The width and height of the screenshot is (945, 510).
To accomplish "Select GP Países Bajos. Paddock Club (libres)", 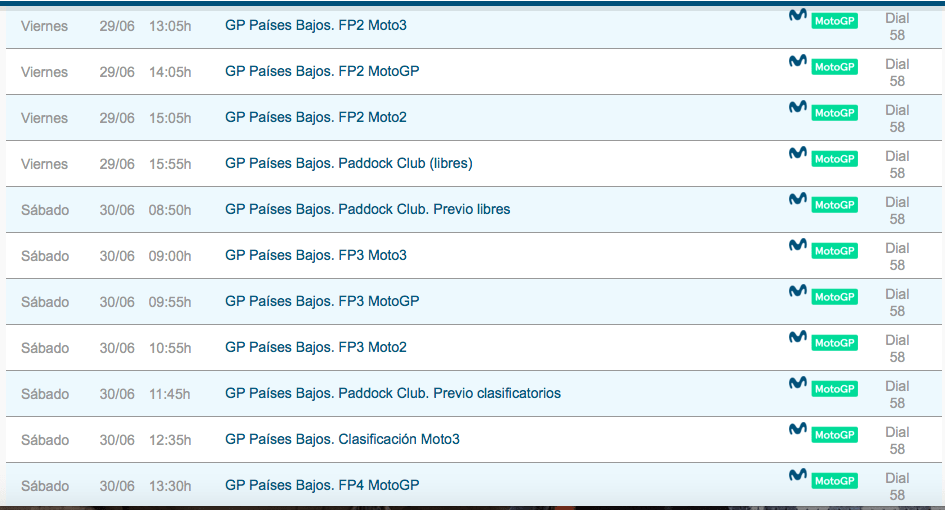I will [x=348, y=164].
